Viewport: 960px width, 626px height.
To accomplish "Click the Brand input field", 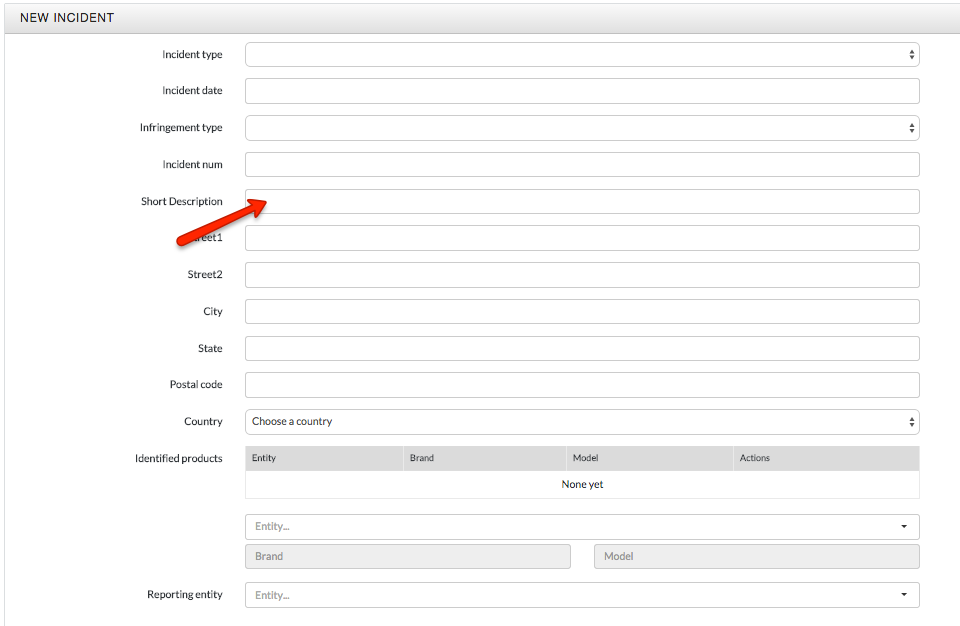I will click(407, 557).
